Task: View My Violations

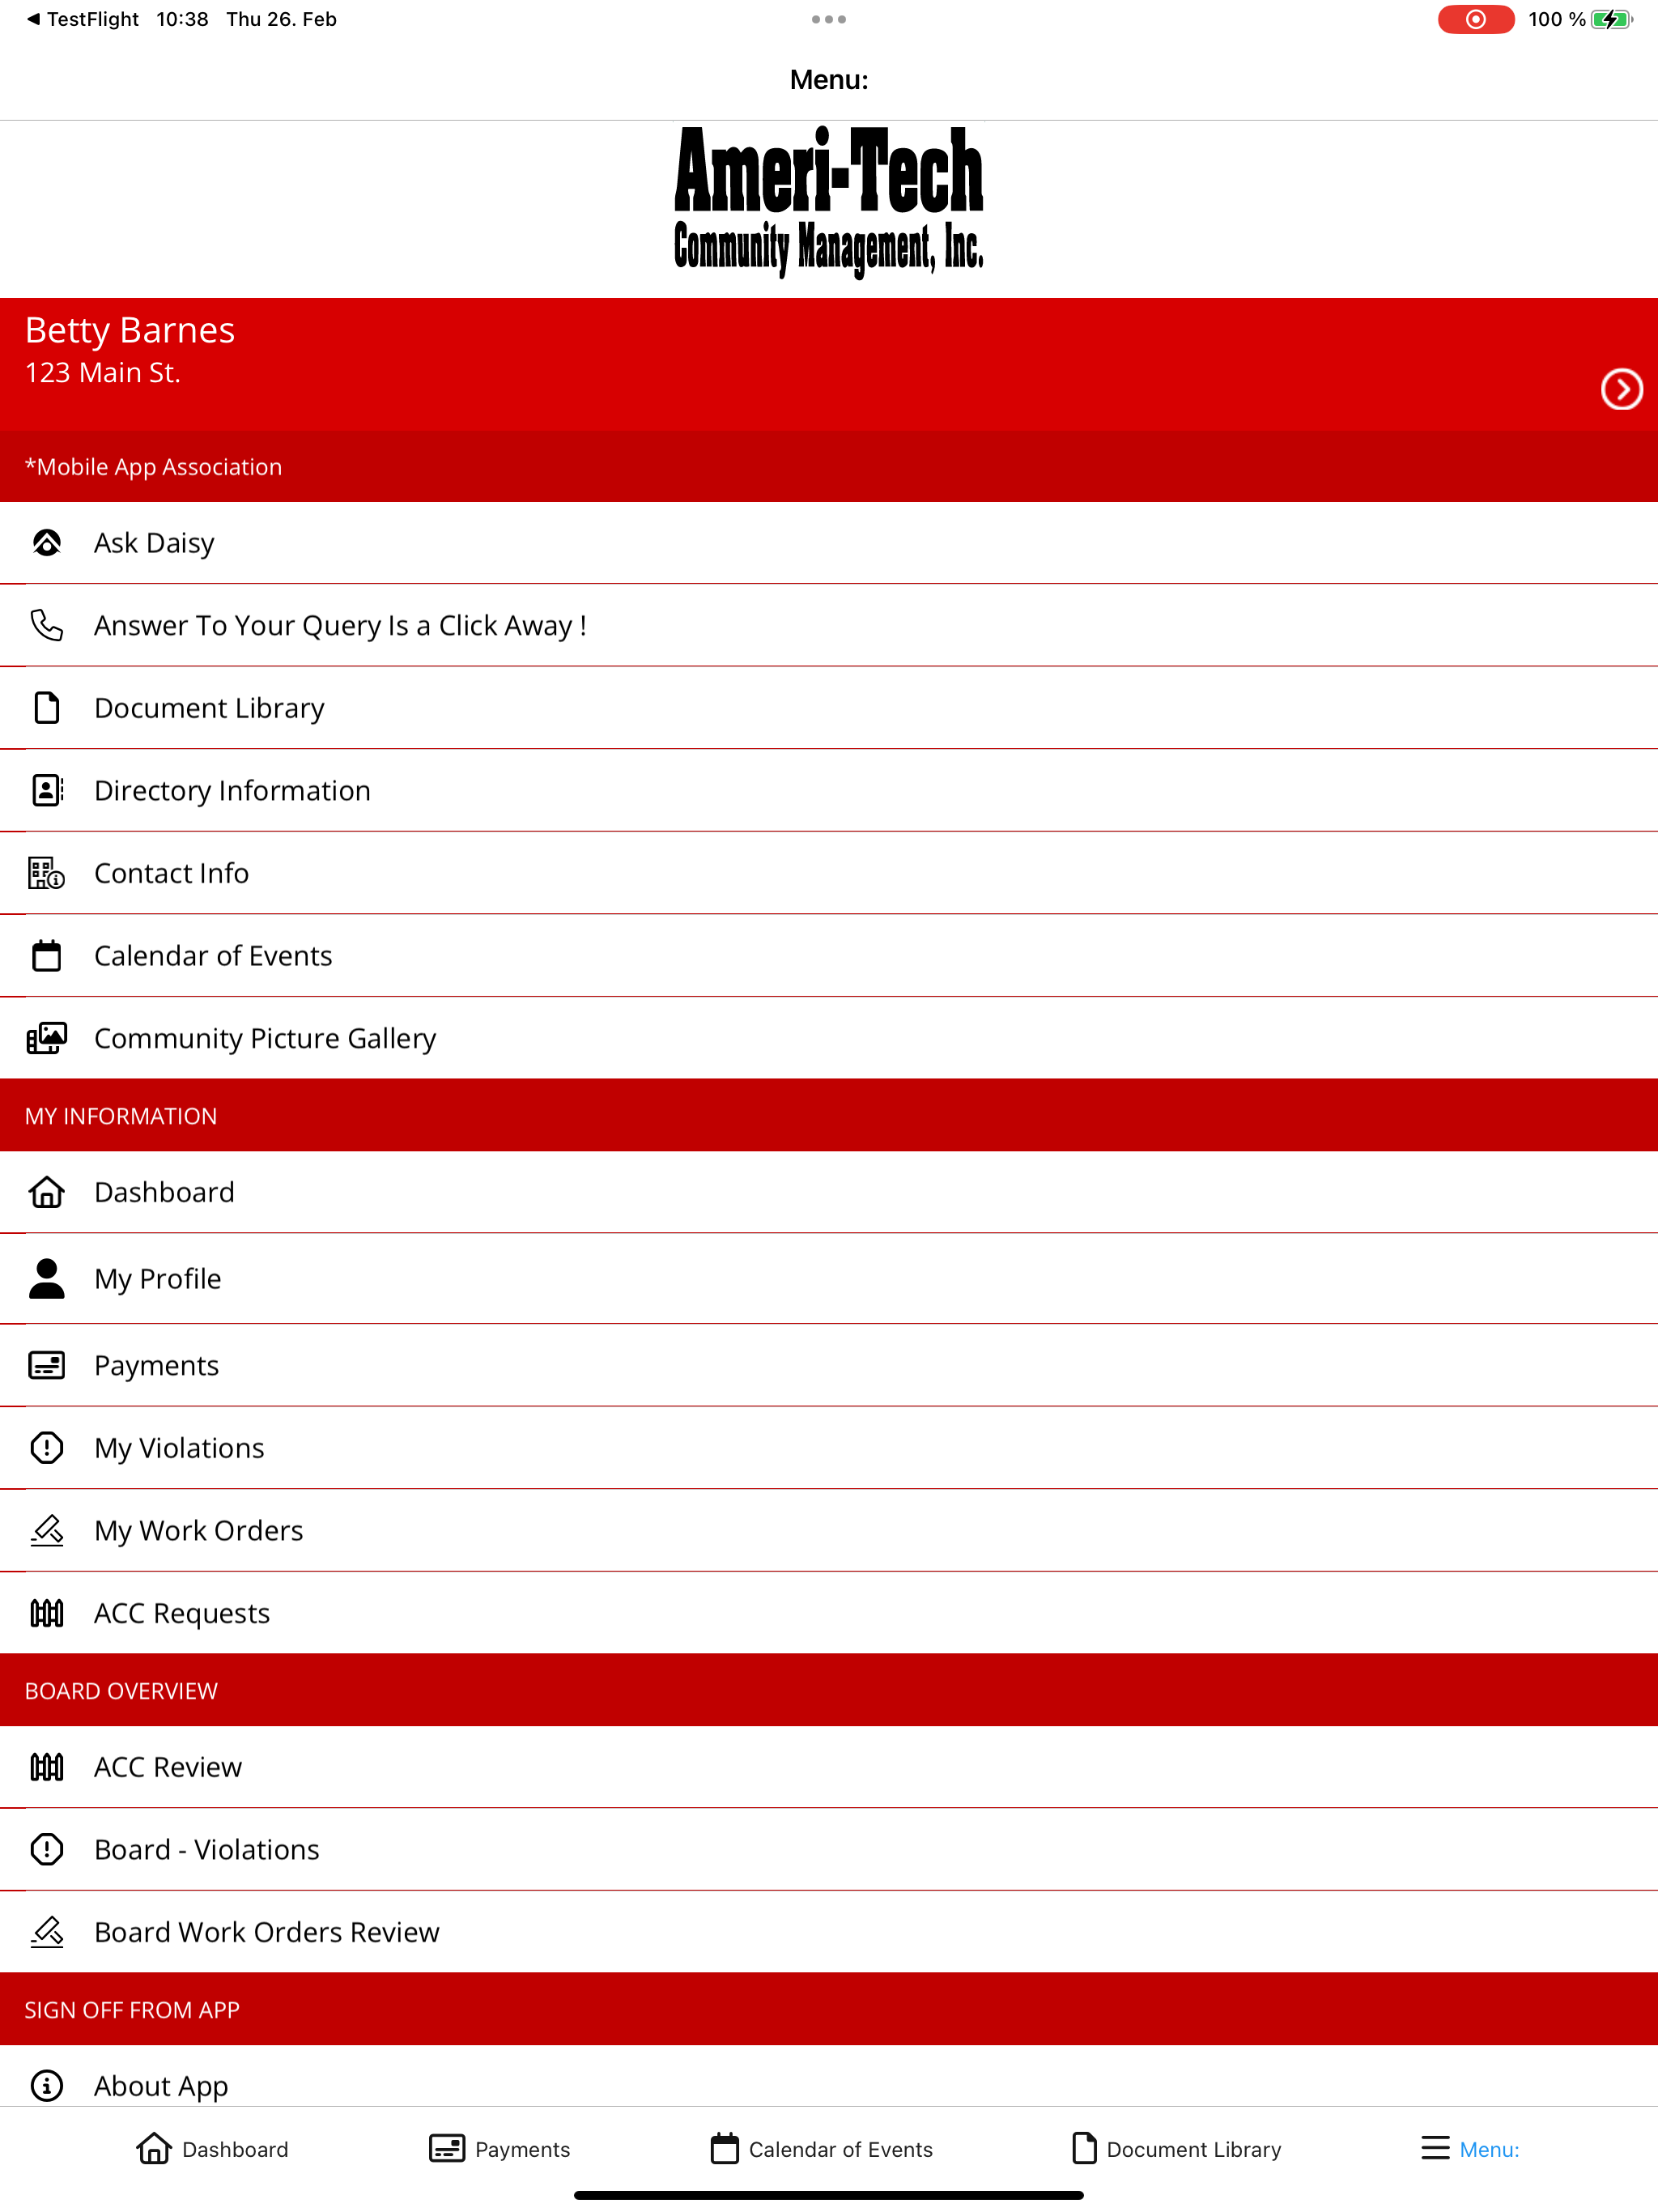Action: [x=829, y=1447]
